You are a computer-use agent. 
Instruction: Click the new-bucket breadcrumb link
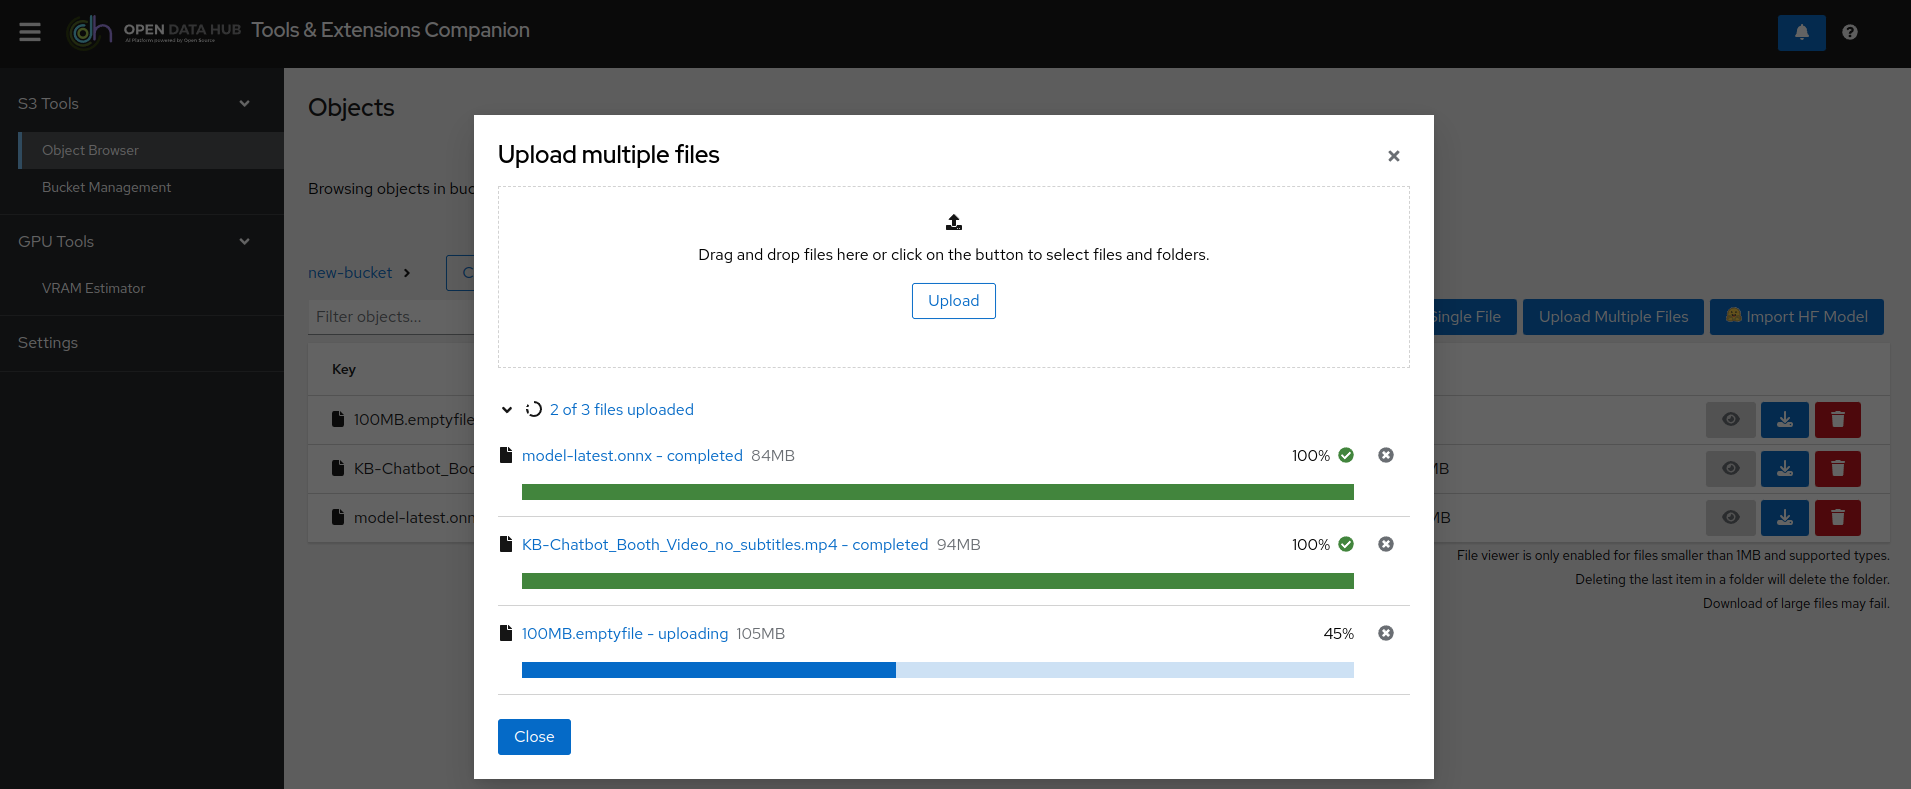(350, 273)
